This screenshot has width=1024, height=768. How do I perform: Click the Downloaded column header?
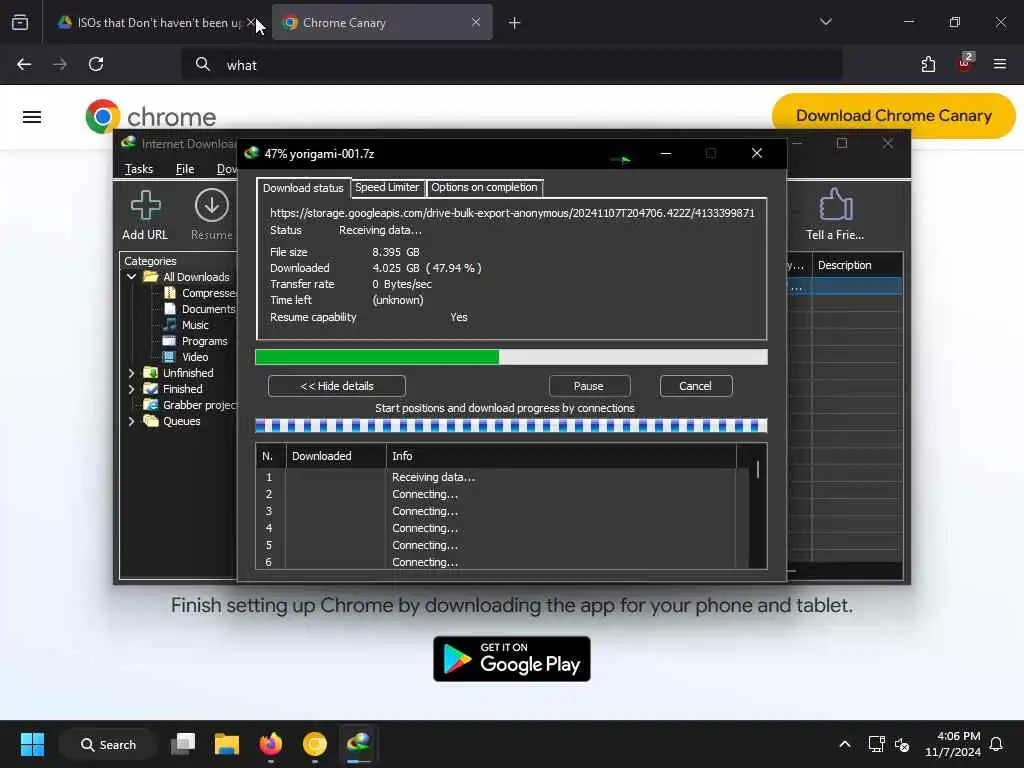[336, 456]
